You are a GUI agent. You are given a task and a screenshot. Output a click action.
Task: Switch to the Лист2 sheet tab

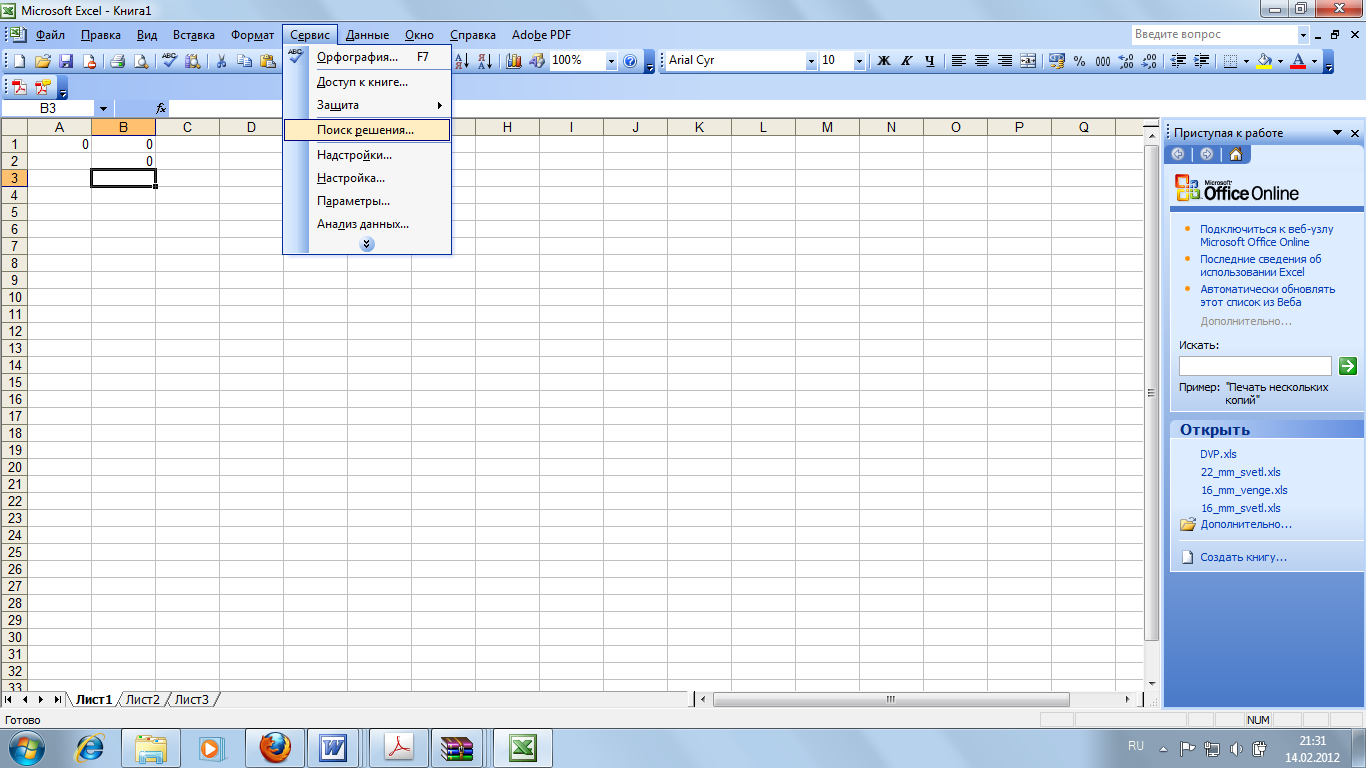point(142,699)
